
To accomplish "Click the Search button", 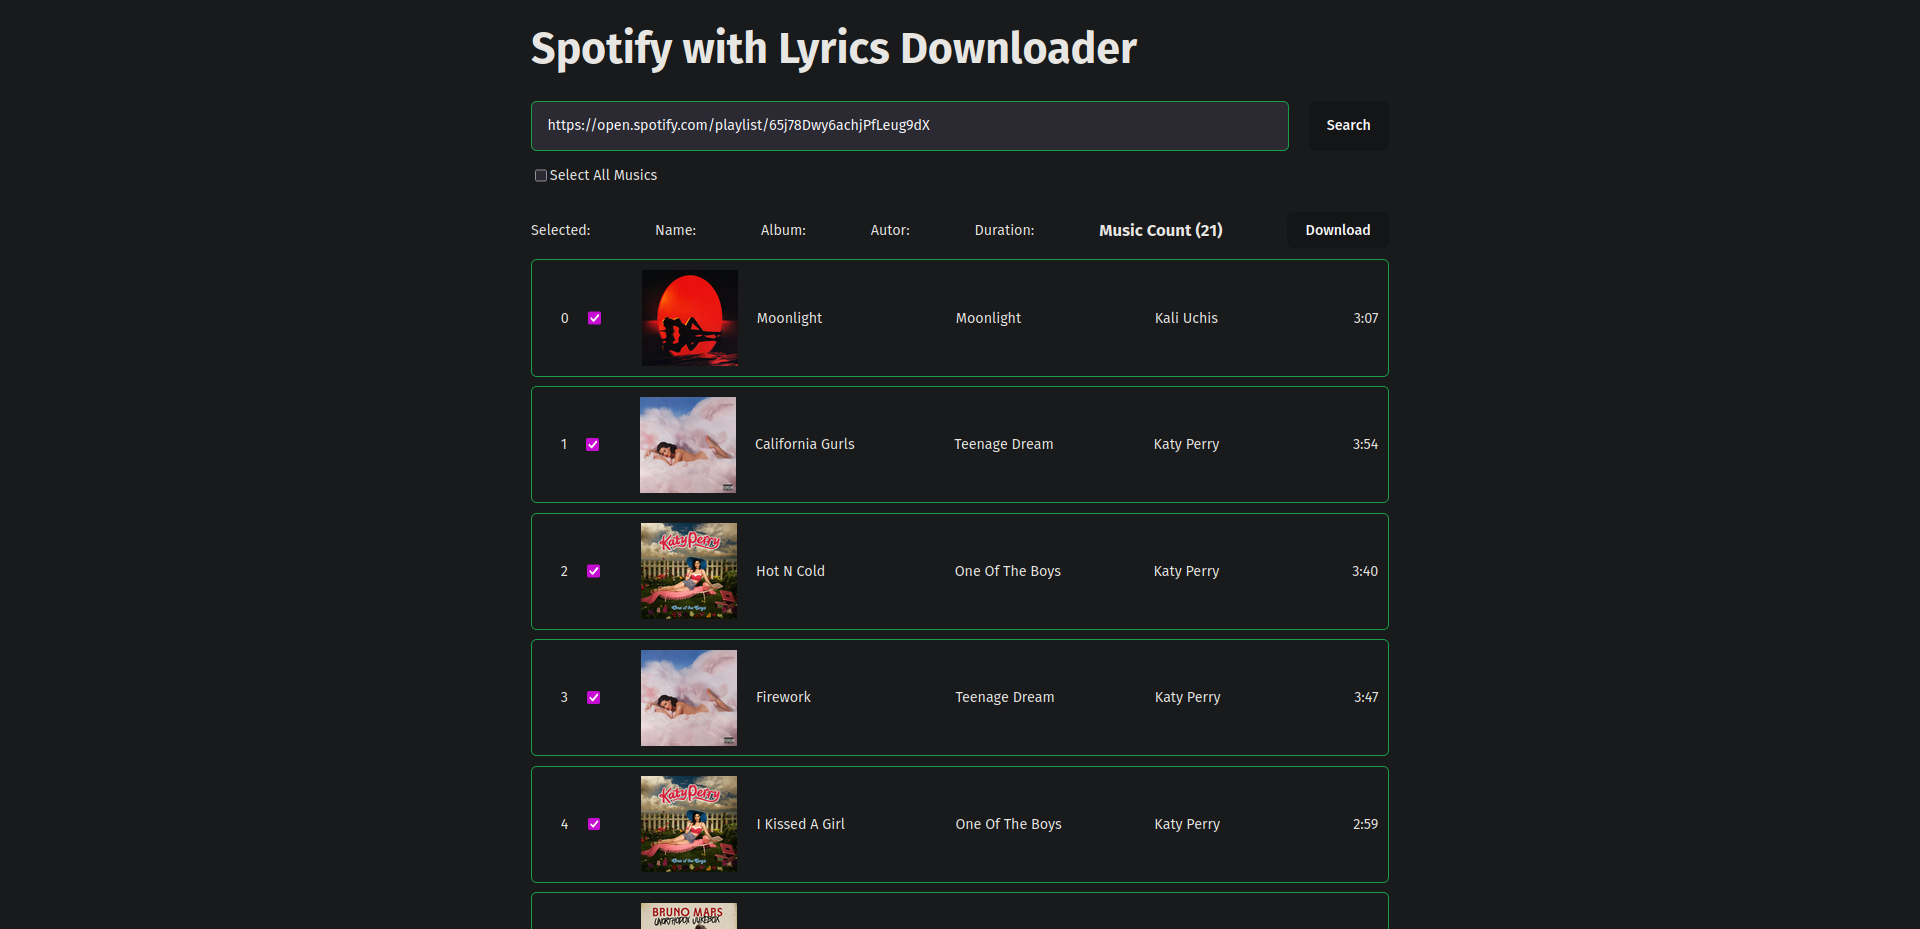I will coord(1348,126).
